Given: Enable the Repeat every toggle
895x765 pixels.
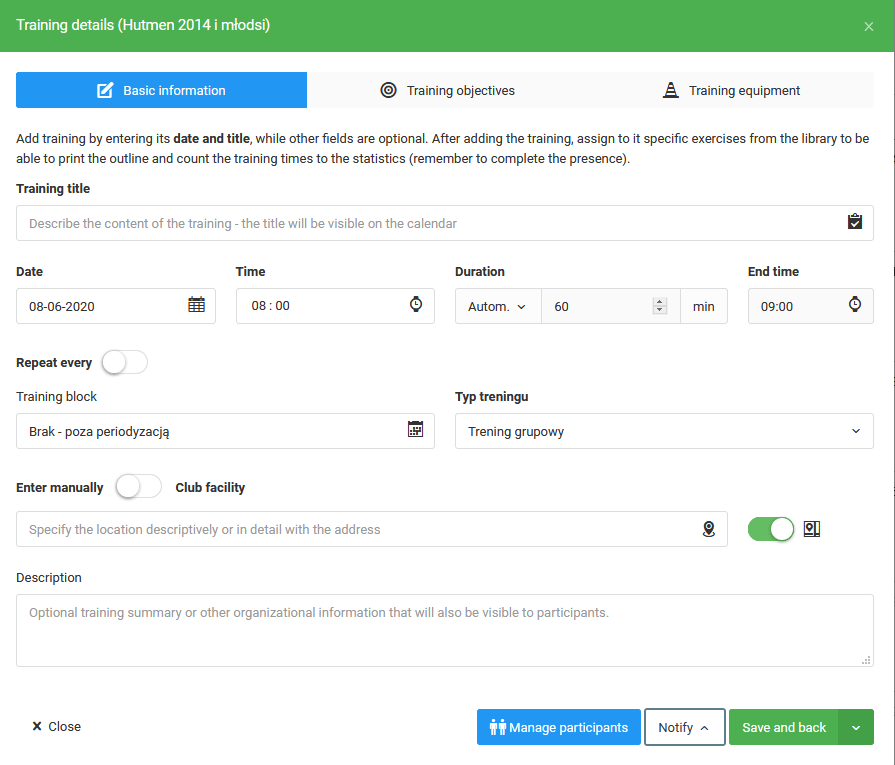Looking at the screenshot, I should pos(124,362).
